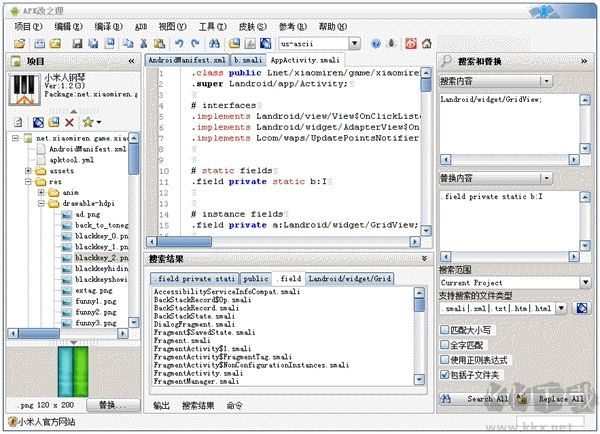Click the picture icon left of the diamond icon

[250, 44]
